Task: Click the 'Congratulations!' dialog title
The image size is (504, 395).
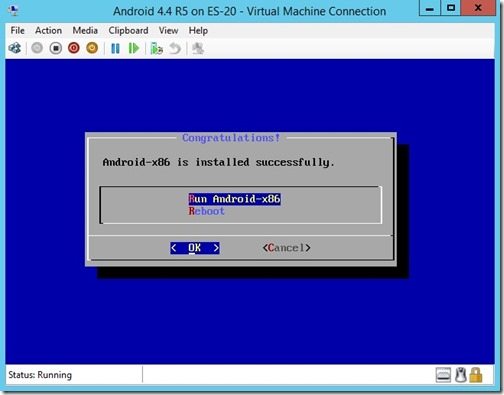Action: pos(231,138)
